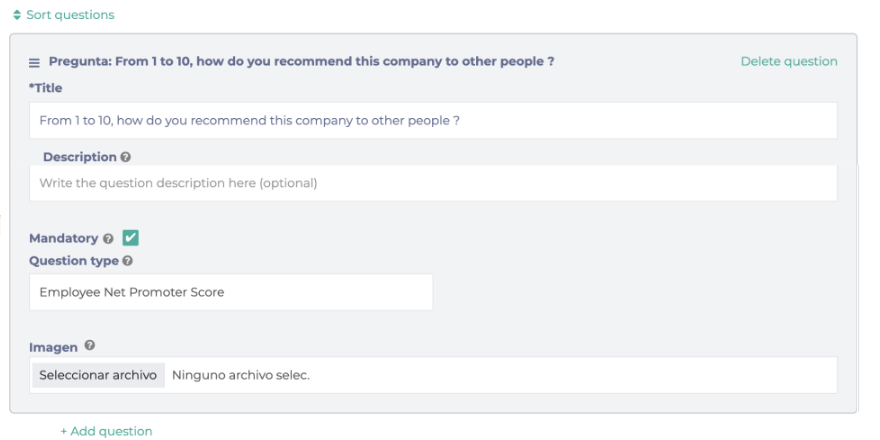This screenshot has height=440, width=880.
Task: Click the Sort questions link
Action: point(70,15)
